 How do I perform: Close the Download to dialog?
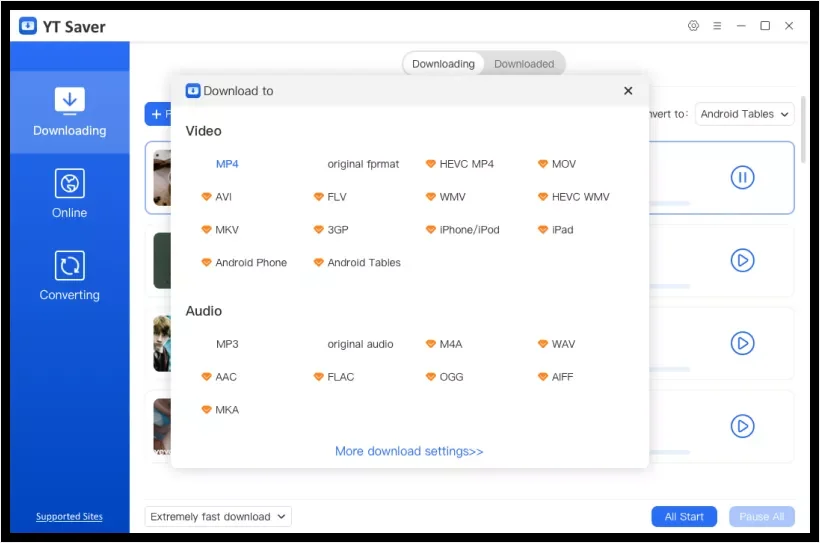point(628,91)
